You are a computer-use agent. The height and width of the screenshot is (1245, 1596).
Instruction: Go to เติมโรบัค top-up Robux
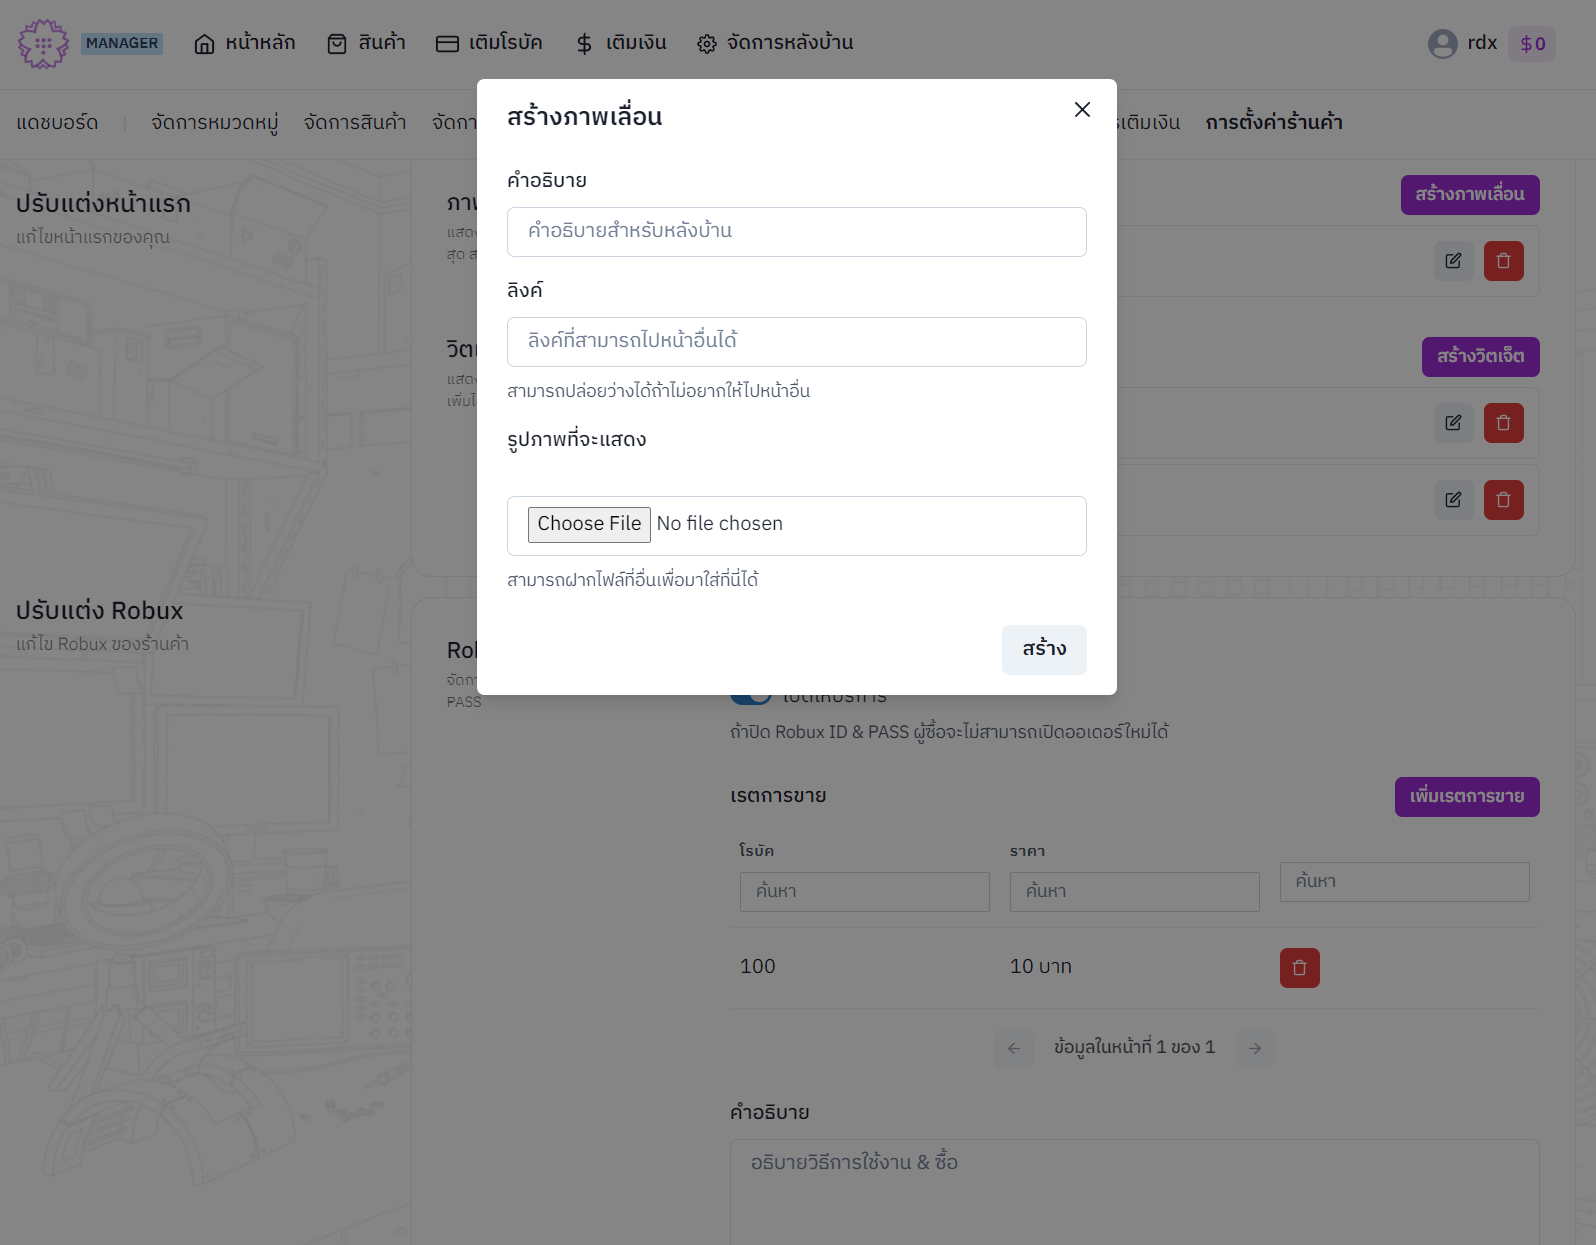[489, 43]
